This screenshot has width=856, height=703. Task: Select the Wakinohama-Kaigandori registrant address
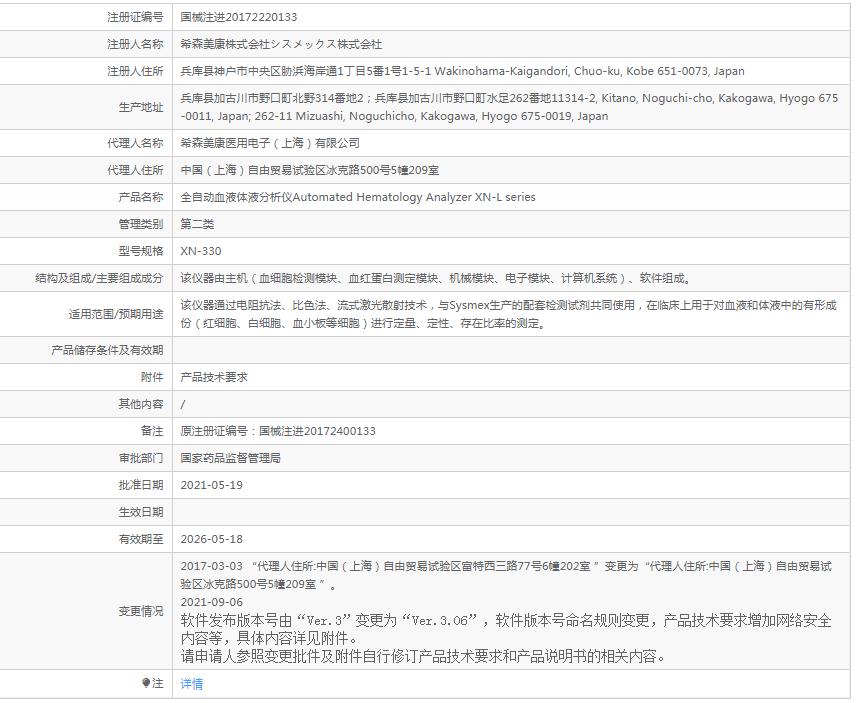462,71
